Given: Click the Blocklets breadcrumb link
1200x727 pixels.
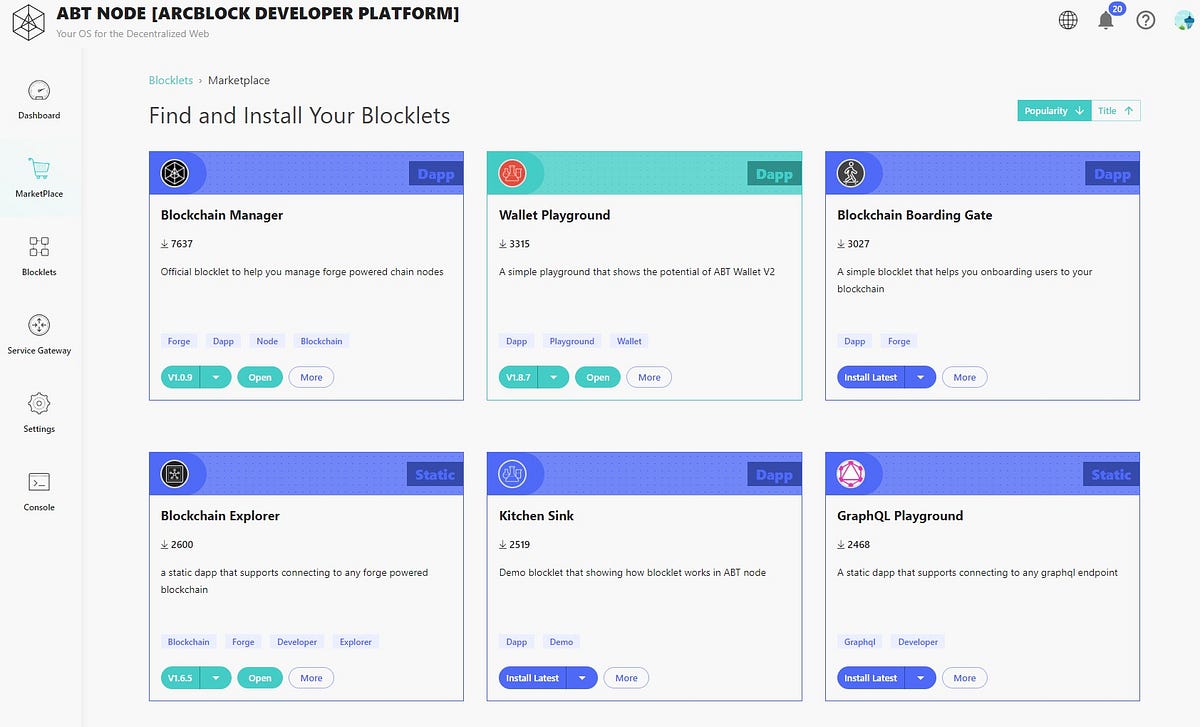Looking at the screenshot, I should coord(170,80).
